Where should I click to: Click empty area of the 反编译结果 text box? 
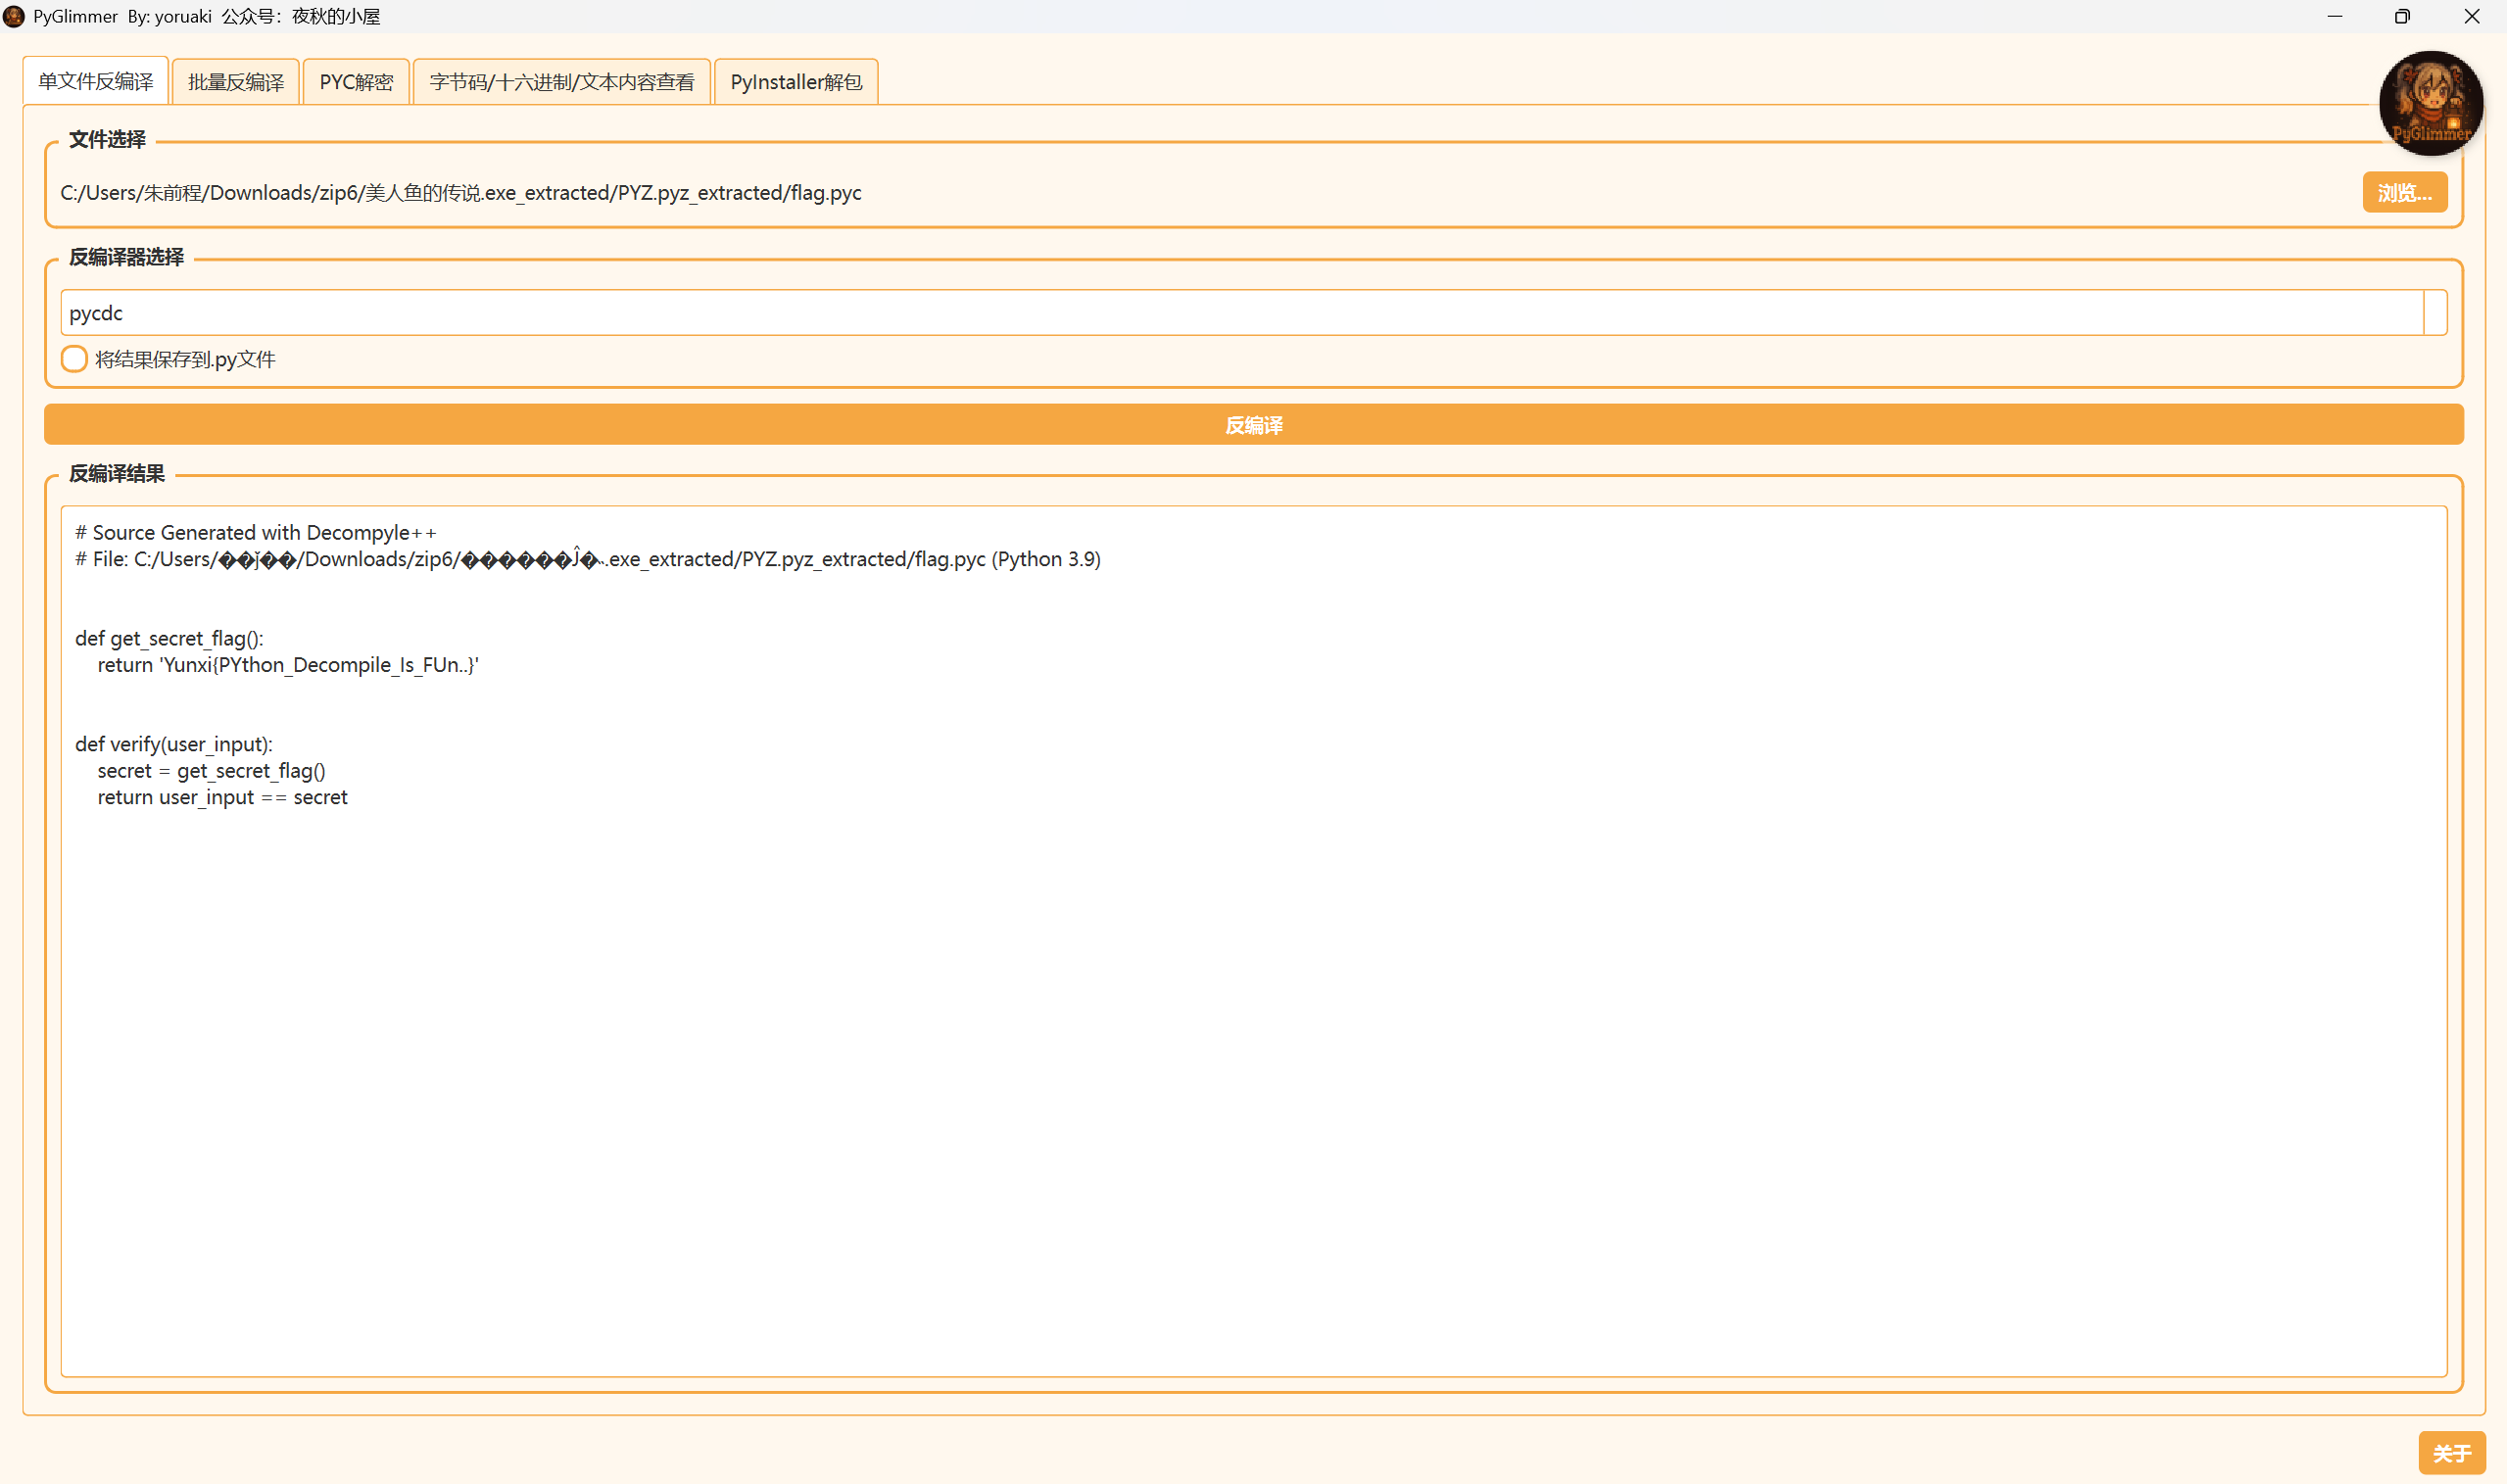point(1250,1100)
